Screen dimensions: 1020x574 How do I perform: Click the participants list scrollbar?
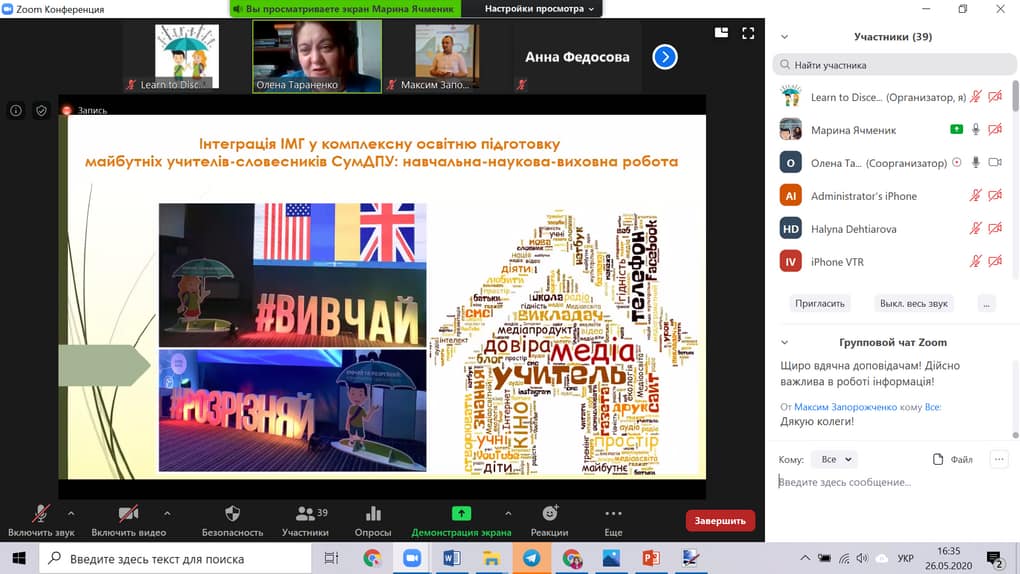pyautogui.click(x=1015, y=96)
